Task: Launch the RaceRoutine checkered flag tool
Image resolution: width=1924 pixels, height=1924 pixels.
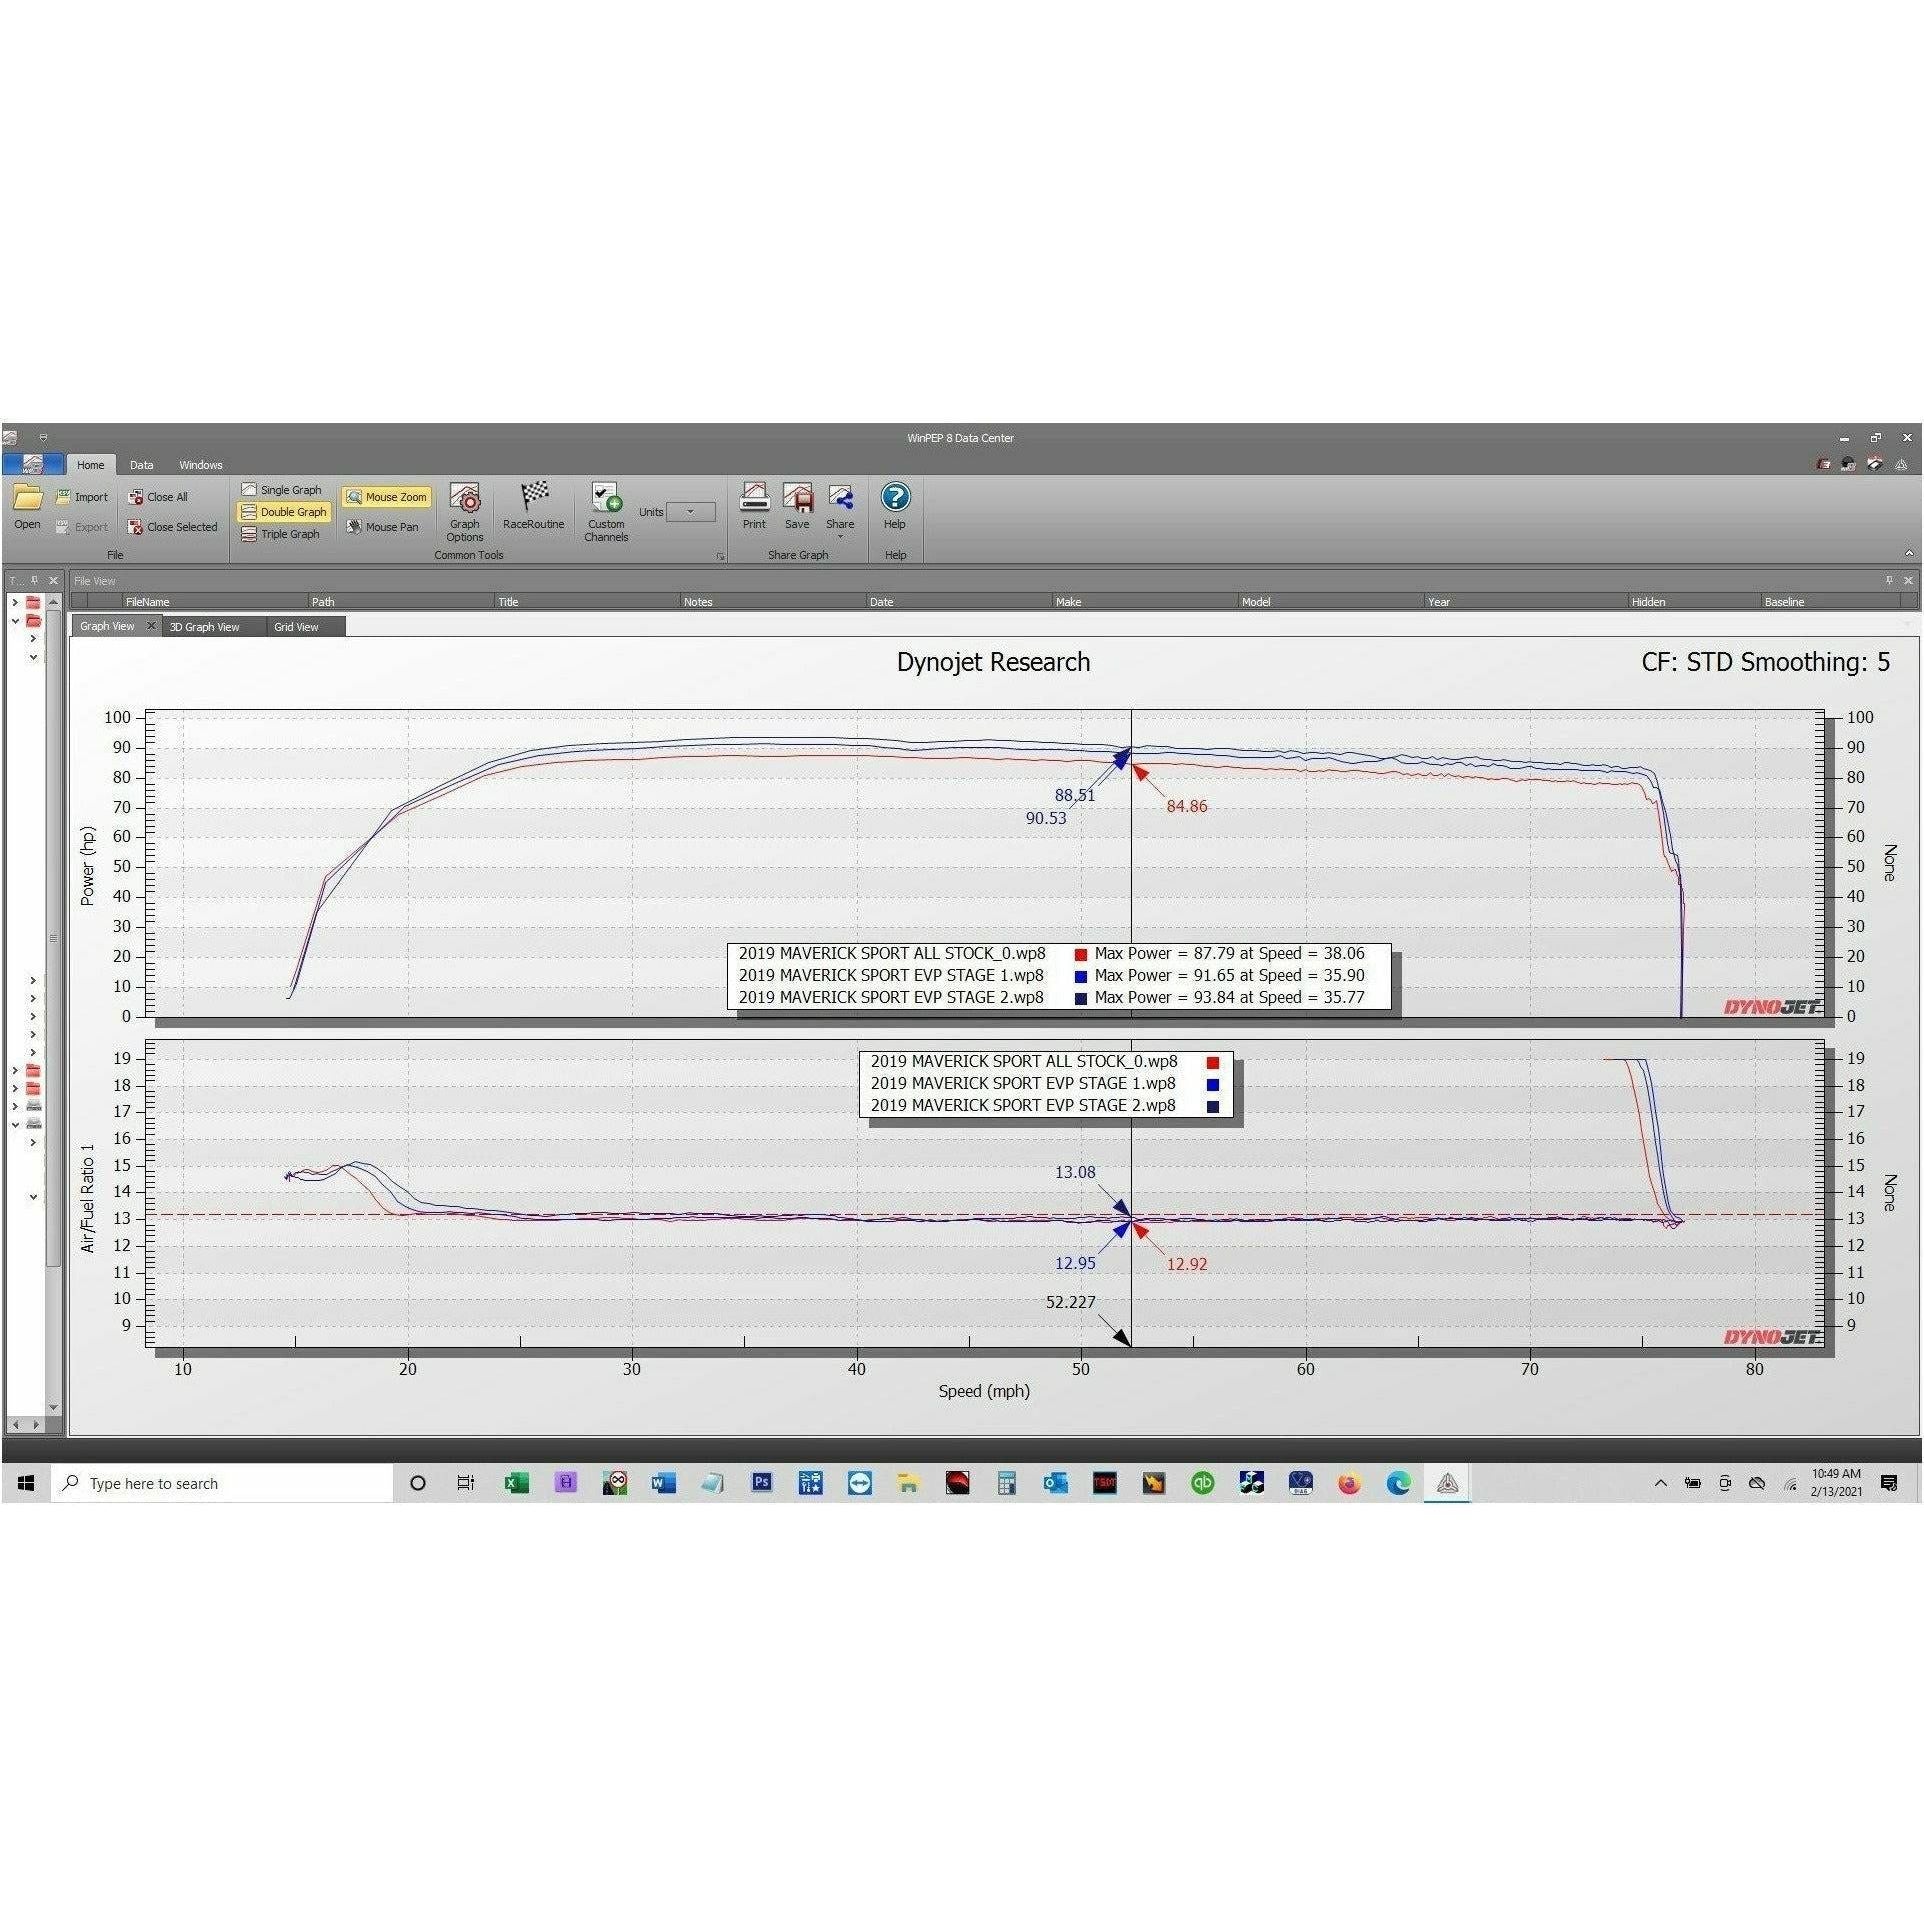Action: tap(534, 497)
